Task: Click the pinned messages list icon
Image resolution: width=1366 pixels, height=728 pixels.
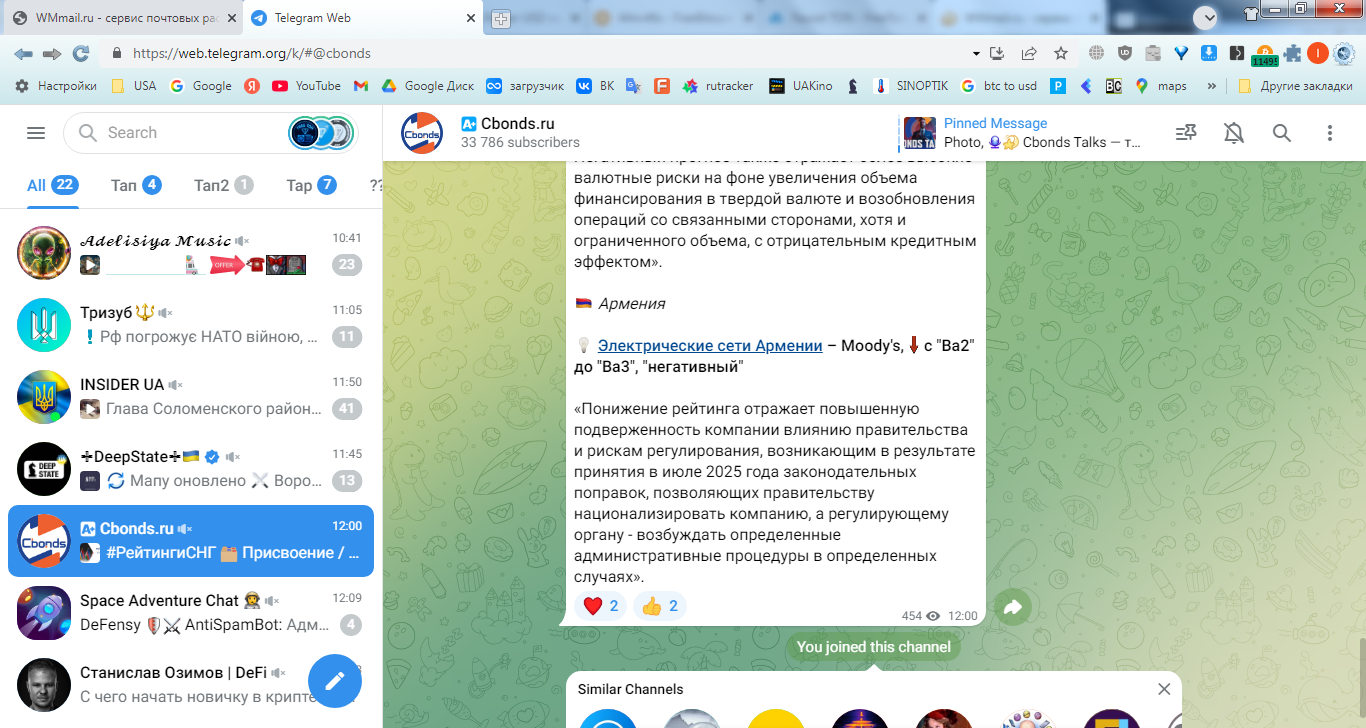Action: pos(1186,133)
